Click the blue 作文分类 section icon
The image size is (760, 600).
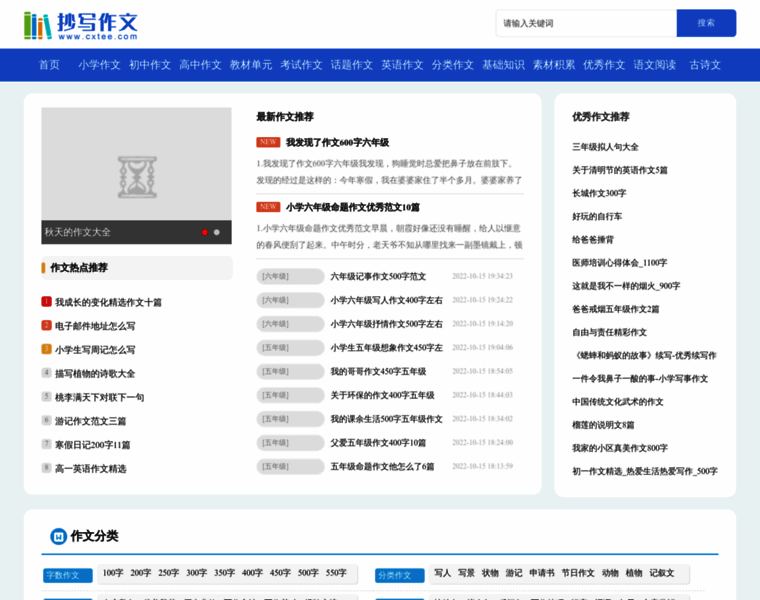click(59, 537)
